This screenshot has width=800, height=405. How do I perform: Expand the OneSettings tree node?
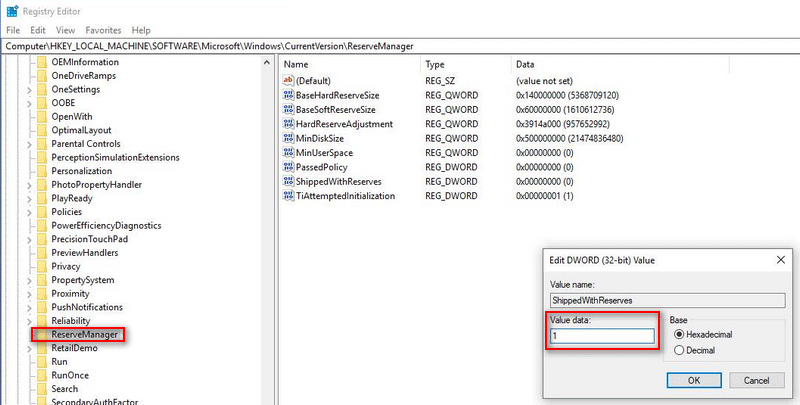tap(30, 90)
